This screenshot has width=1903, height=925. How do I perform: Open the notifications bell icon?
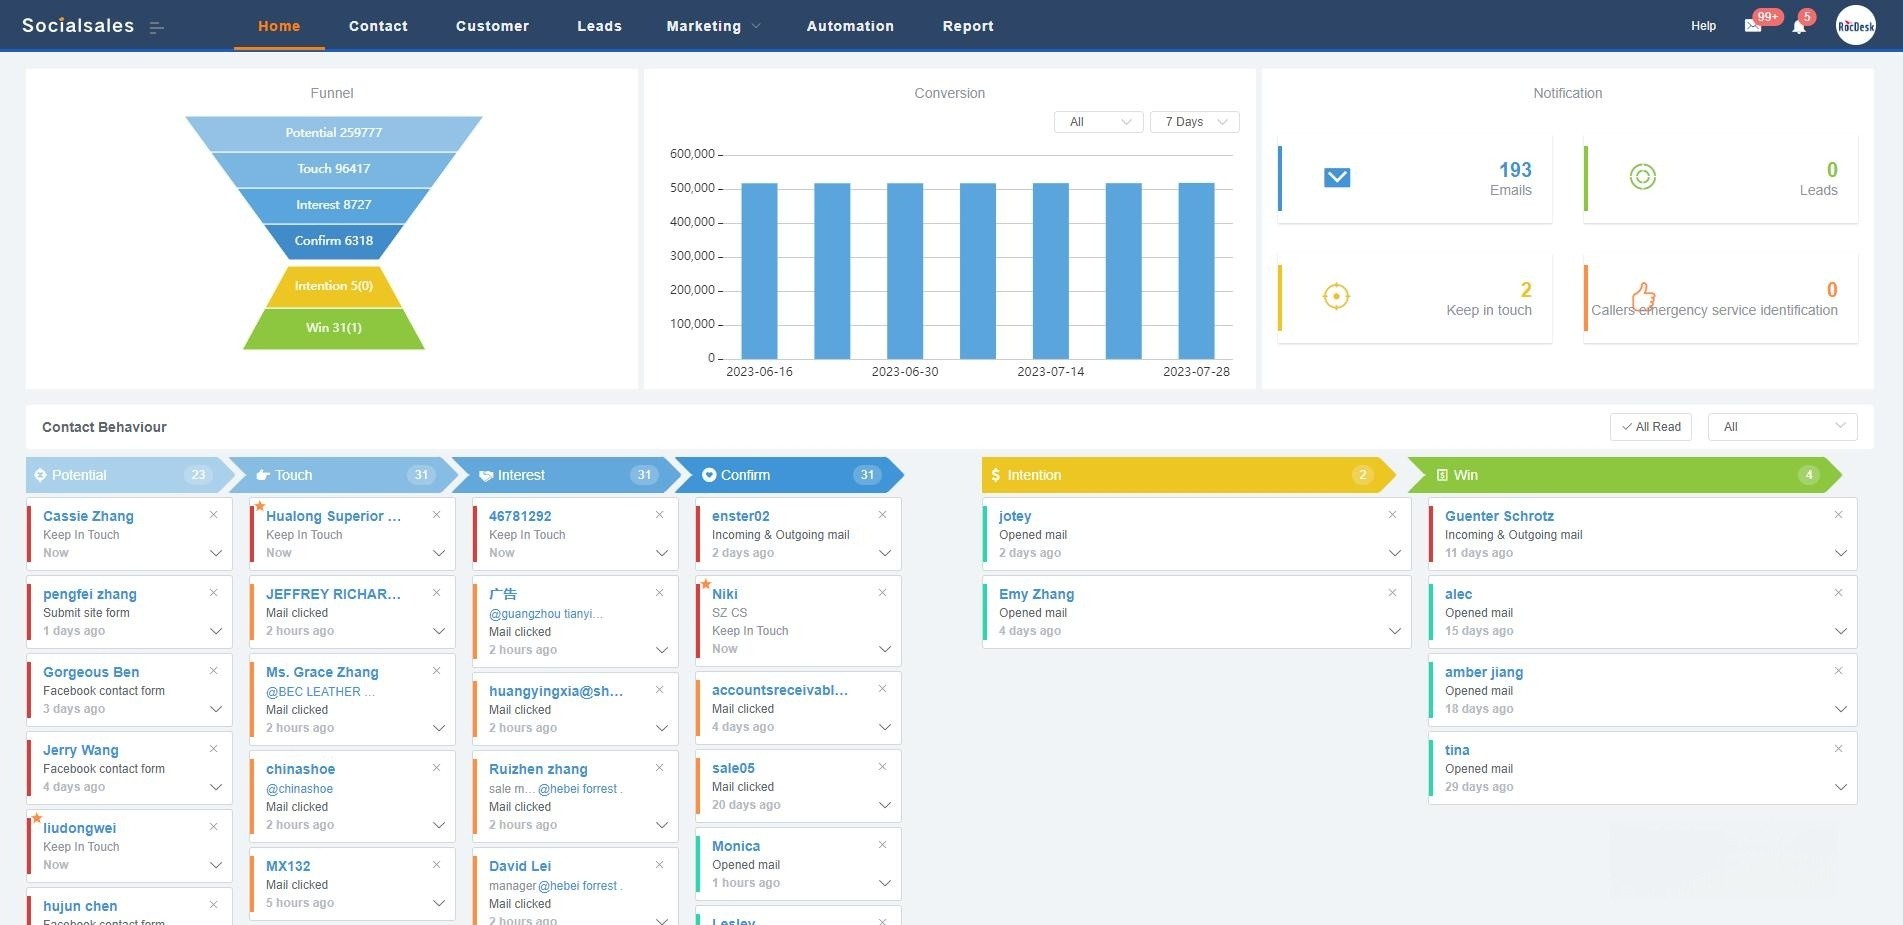(x=1799, y=26)
